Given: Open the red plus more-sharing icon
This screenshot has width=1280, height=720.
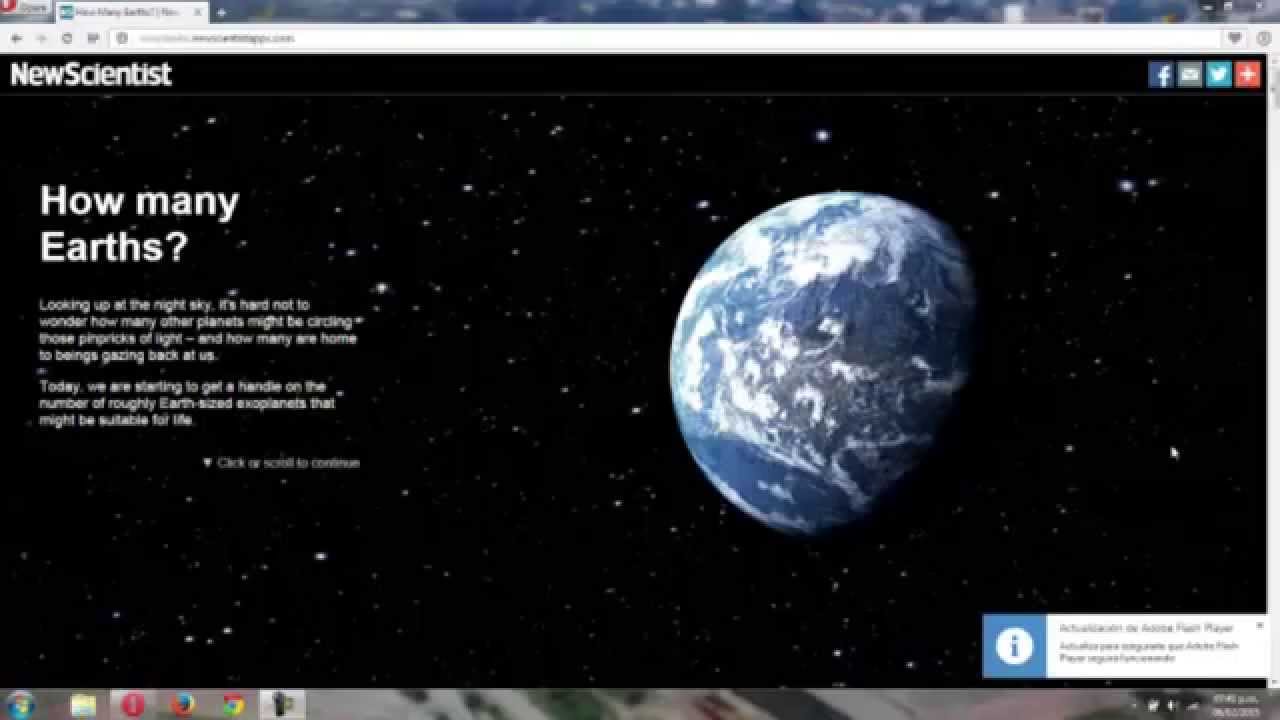Looking at the screenshot, I should click(1247, 75).
